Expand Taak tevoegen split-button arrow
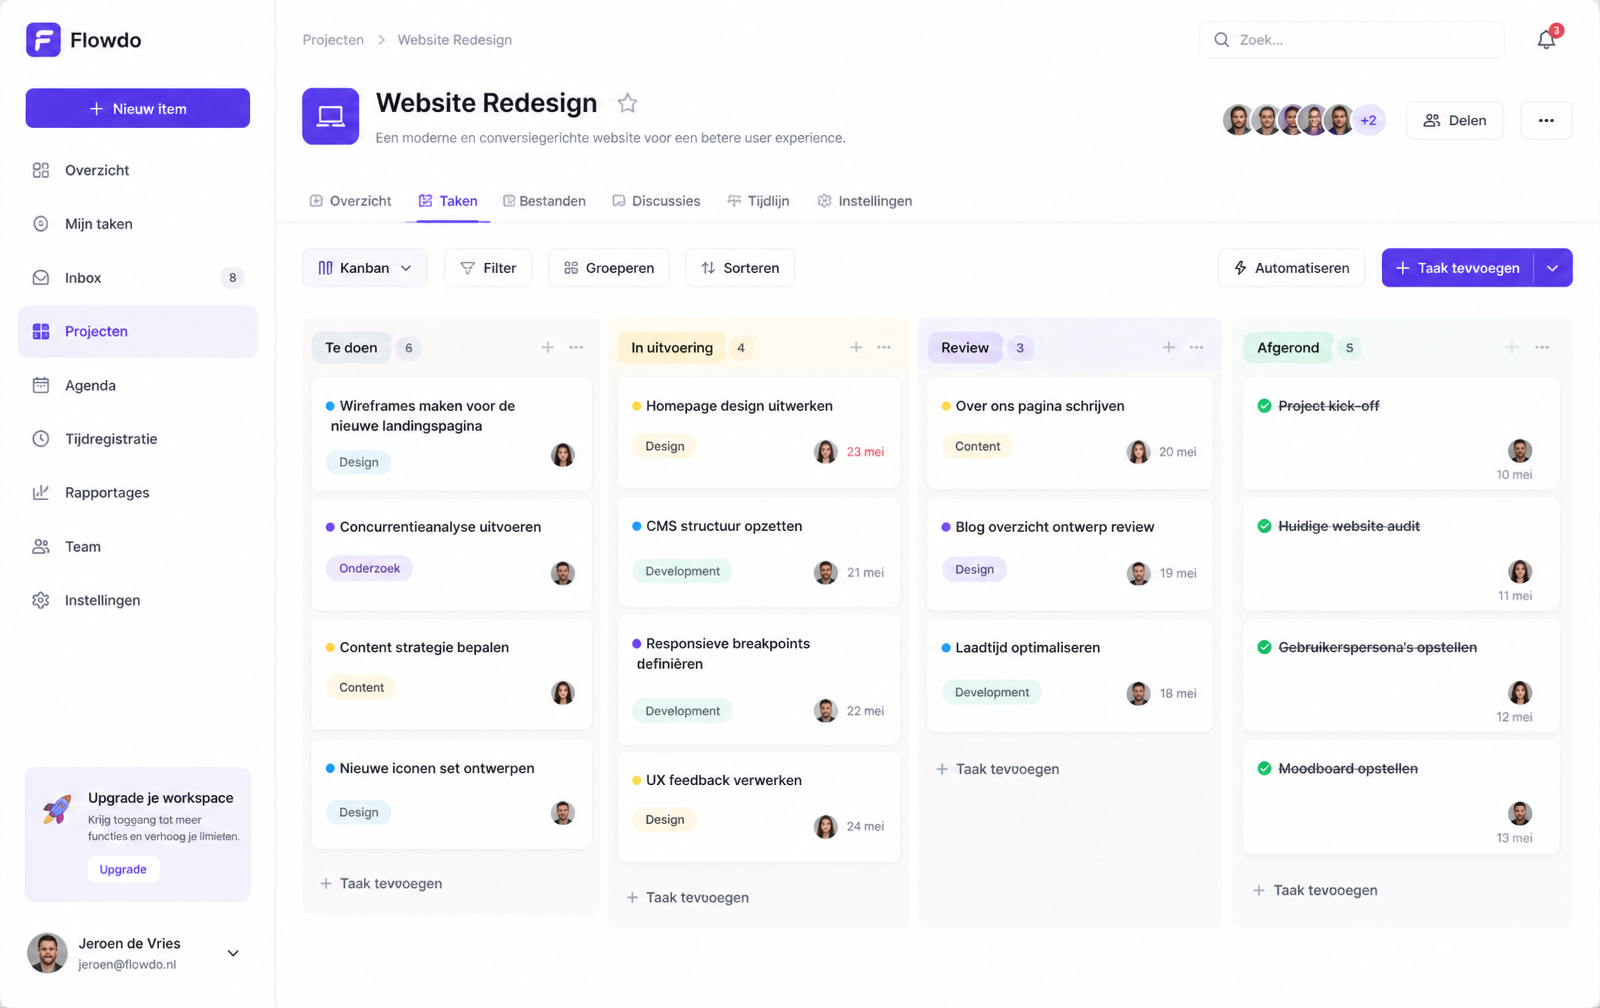The height and width of the screenshot is (1008, 1600). (1552, 268)
